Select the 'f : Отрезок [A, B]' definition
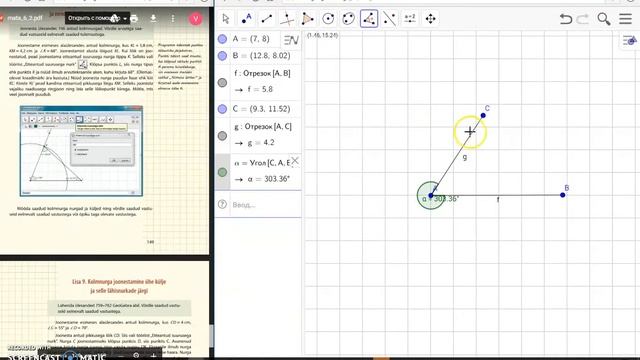The height and width of the screenshot is (360, 640). coord(262,73)
